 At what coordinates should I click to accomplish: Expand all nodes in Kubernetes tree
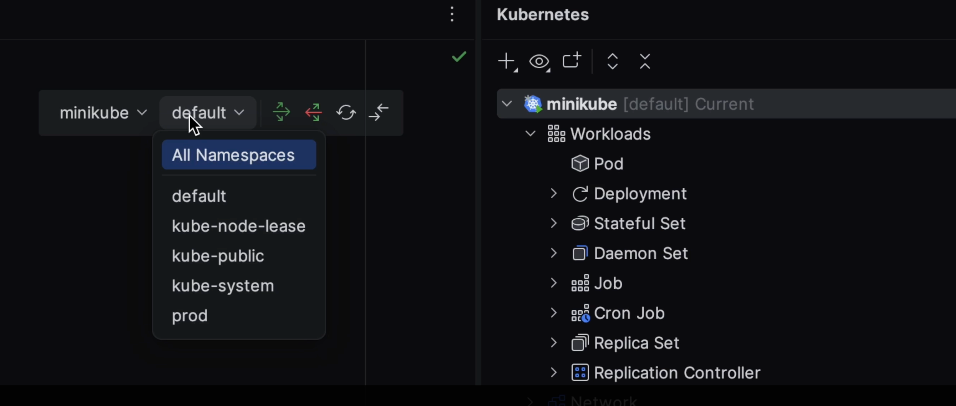click(613, 62)
